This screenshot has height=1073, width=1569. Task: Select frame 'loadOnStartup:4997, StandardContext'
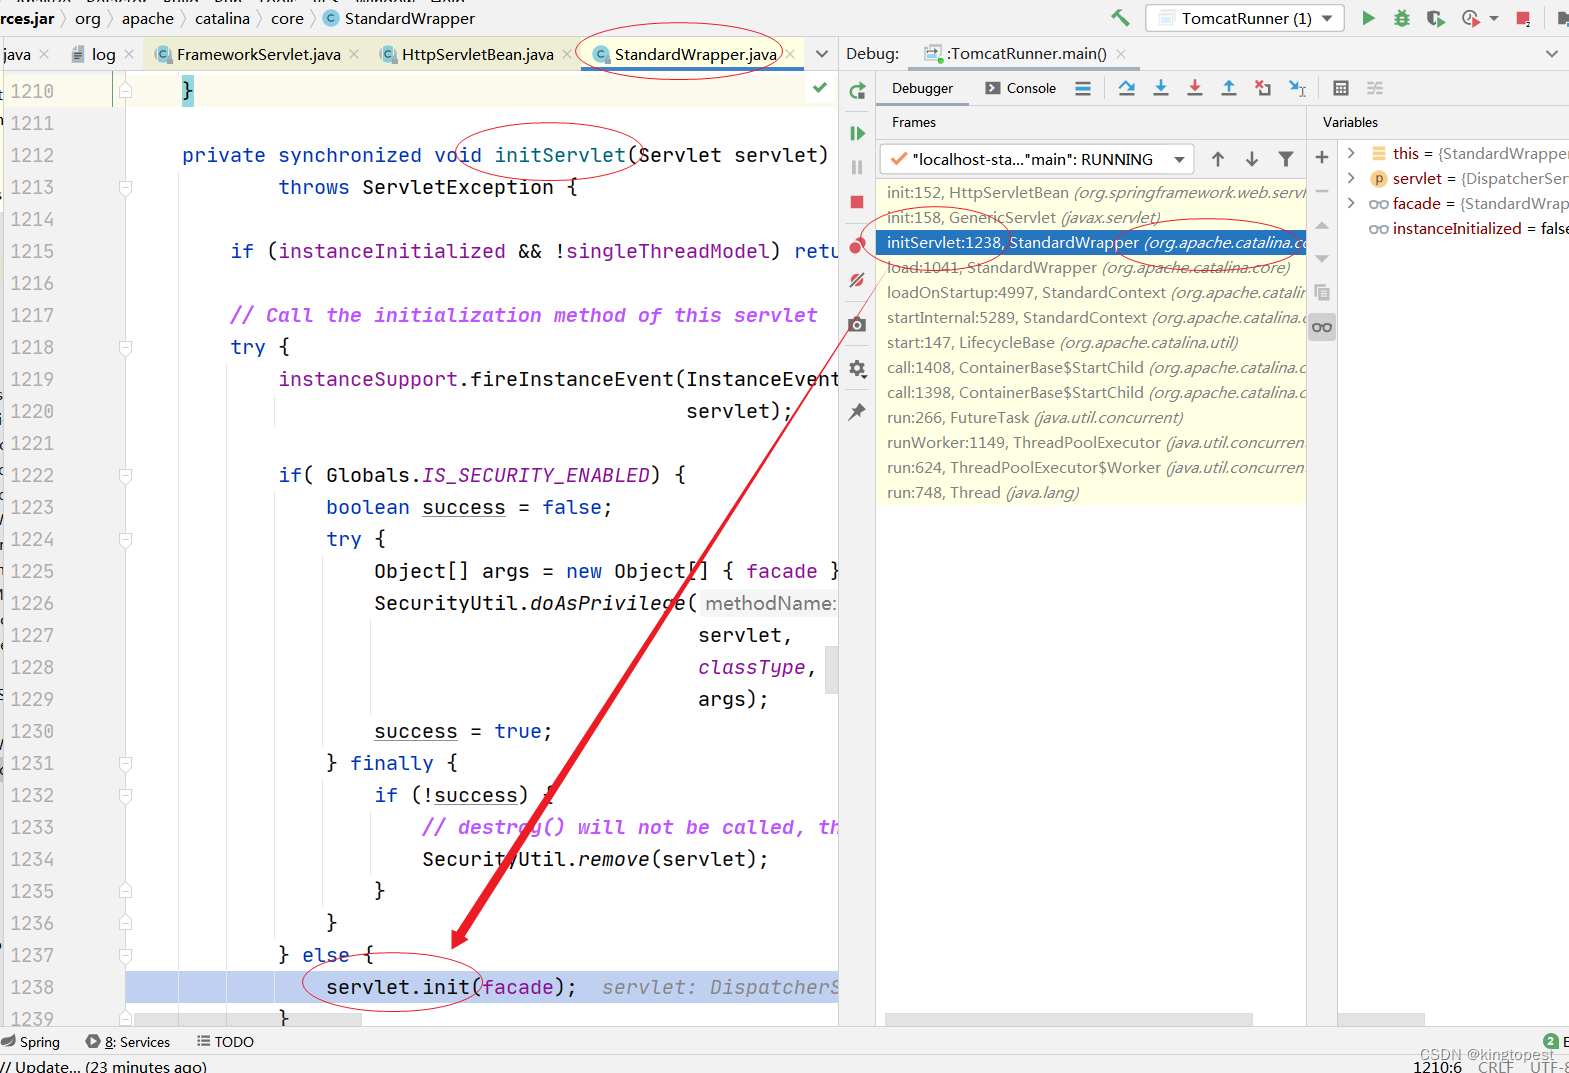[1091, 292]
